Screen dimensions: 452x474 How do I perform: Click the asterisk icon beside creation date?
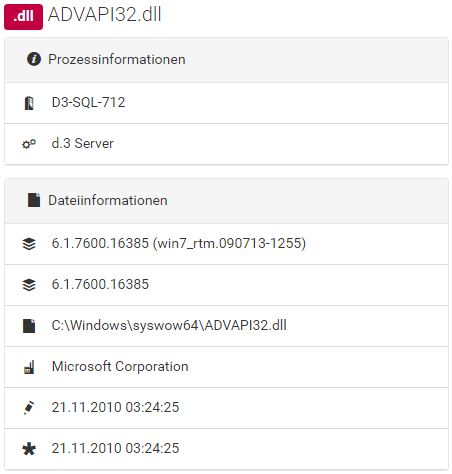pyautogui.click(x=29, y=449)
